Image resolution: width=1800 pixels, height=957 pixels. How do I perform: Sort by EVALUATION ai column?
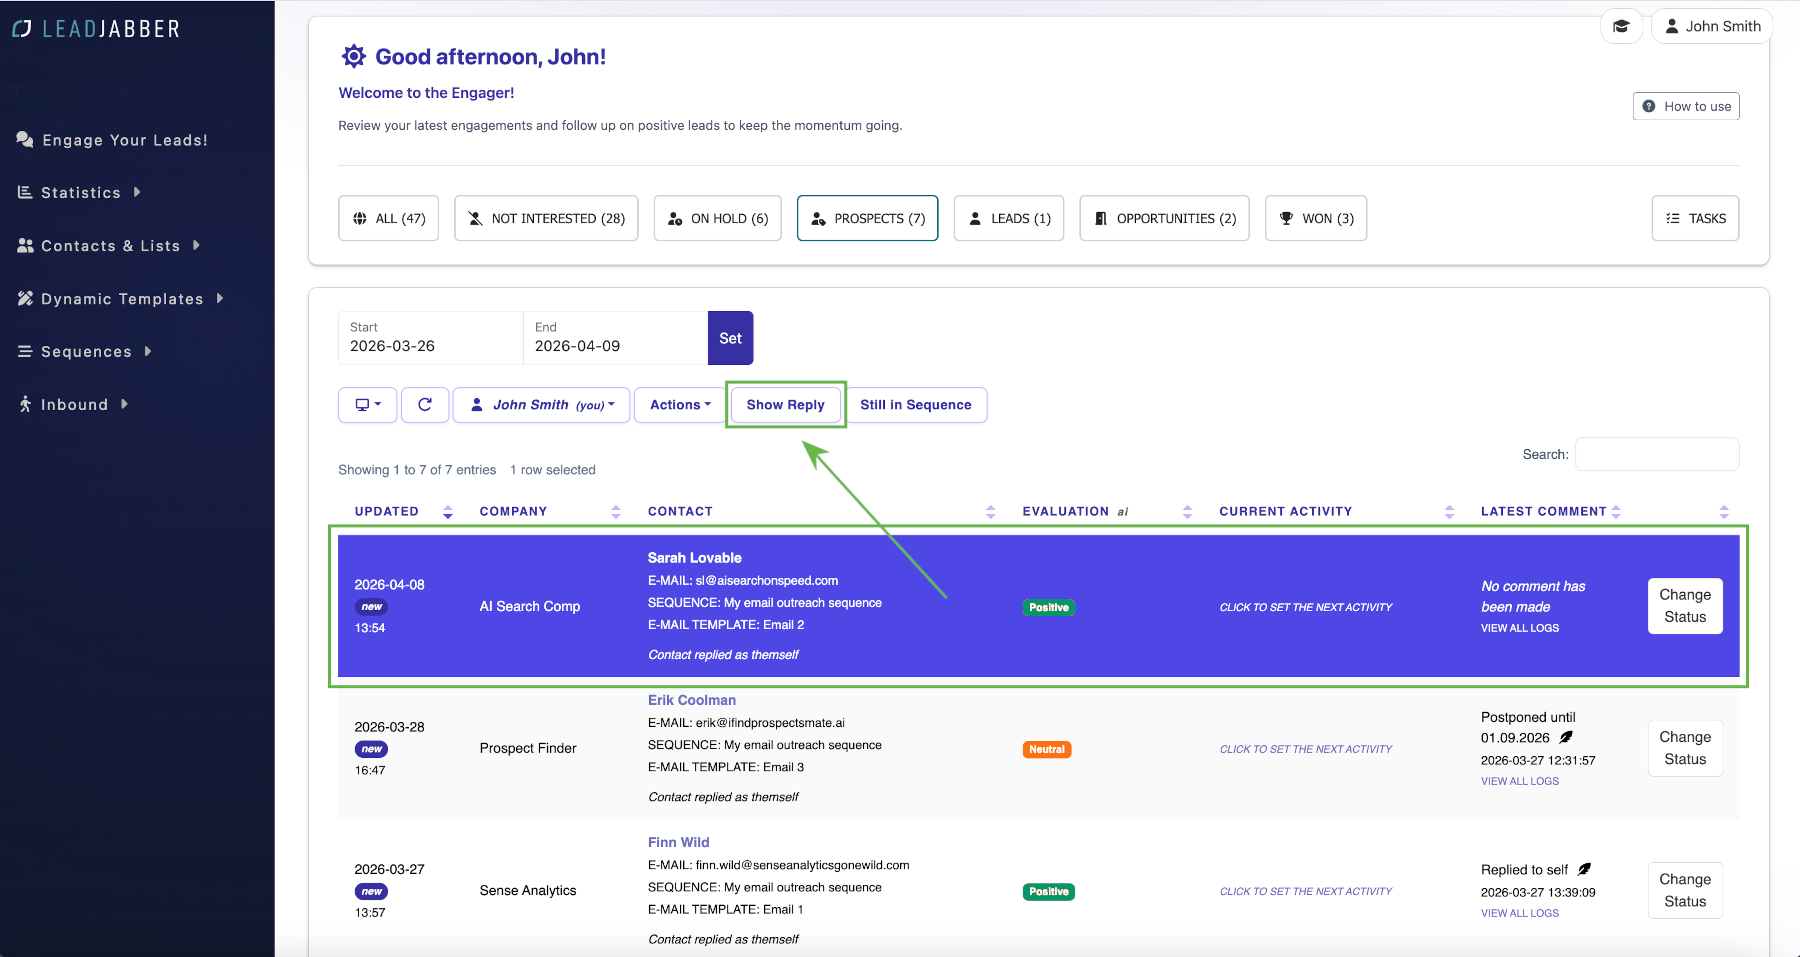pyautogui.click(x=1107, y=511)
